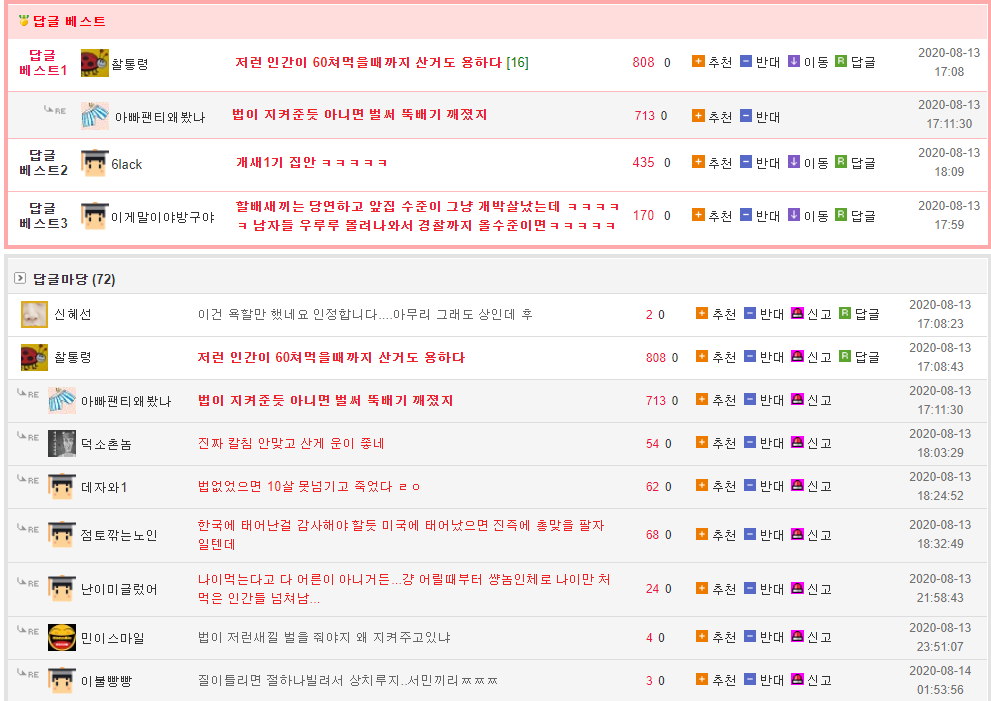Click 답글 reply icon on 신혜선's comment
Screen dimensions: 991x701
tap(845, 314)
